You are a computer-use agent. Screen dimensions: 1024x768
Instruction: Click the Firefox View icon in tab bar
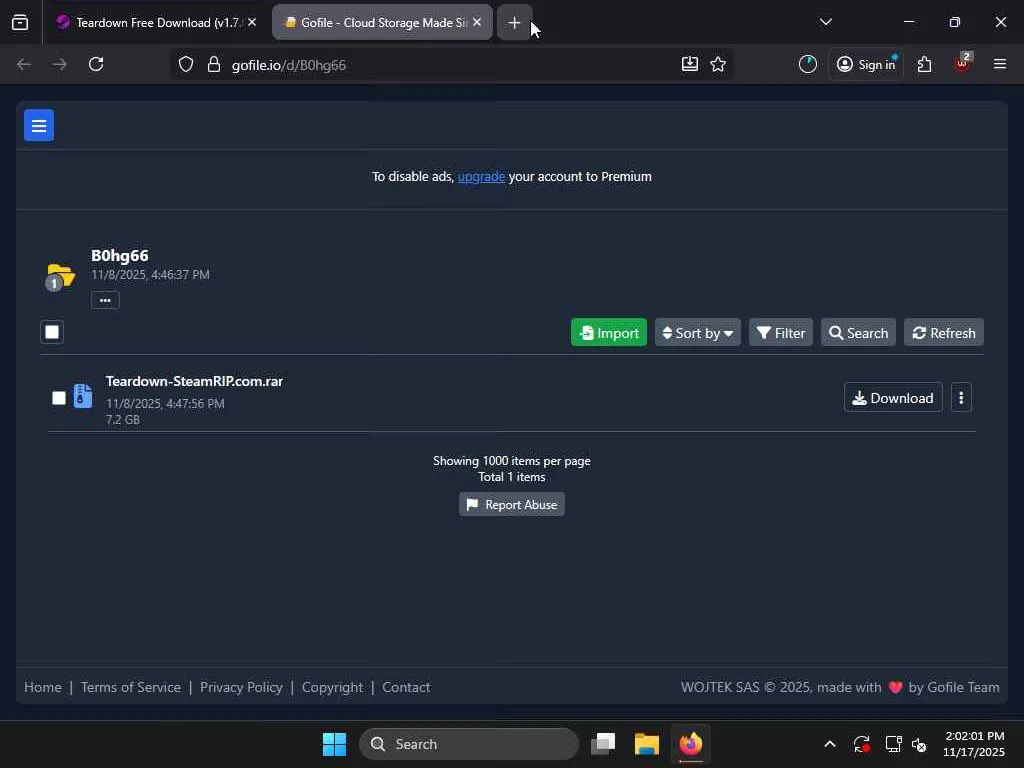click(20, 22)
